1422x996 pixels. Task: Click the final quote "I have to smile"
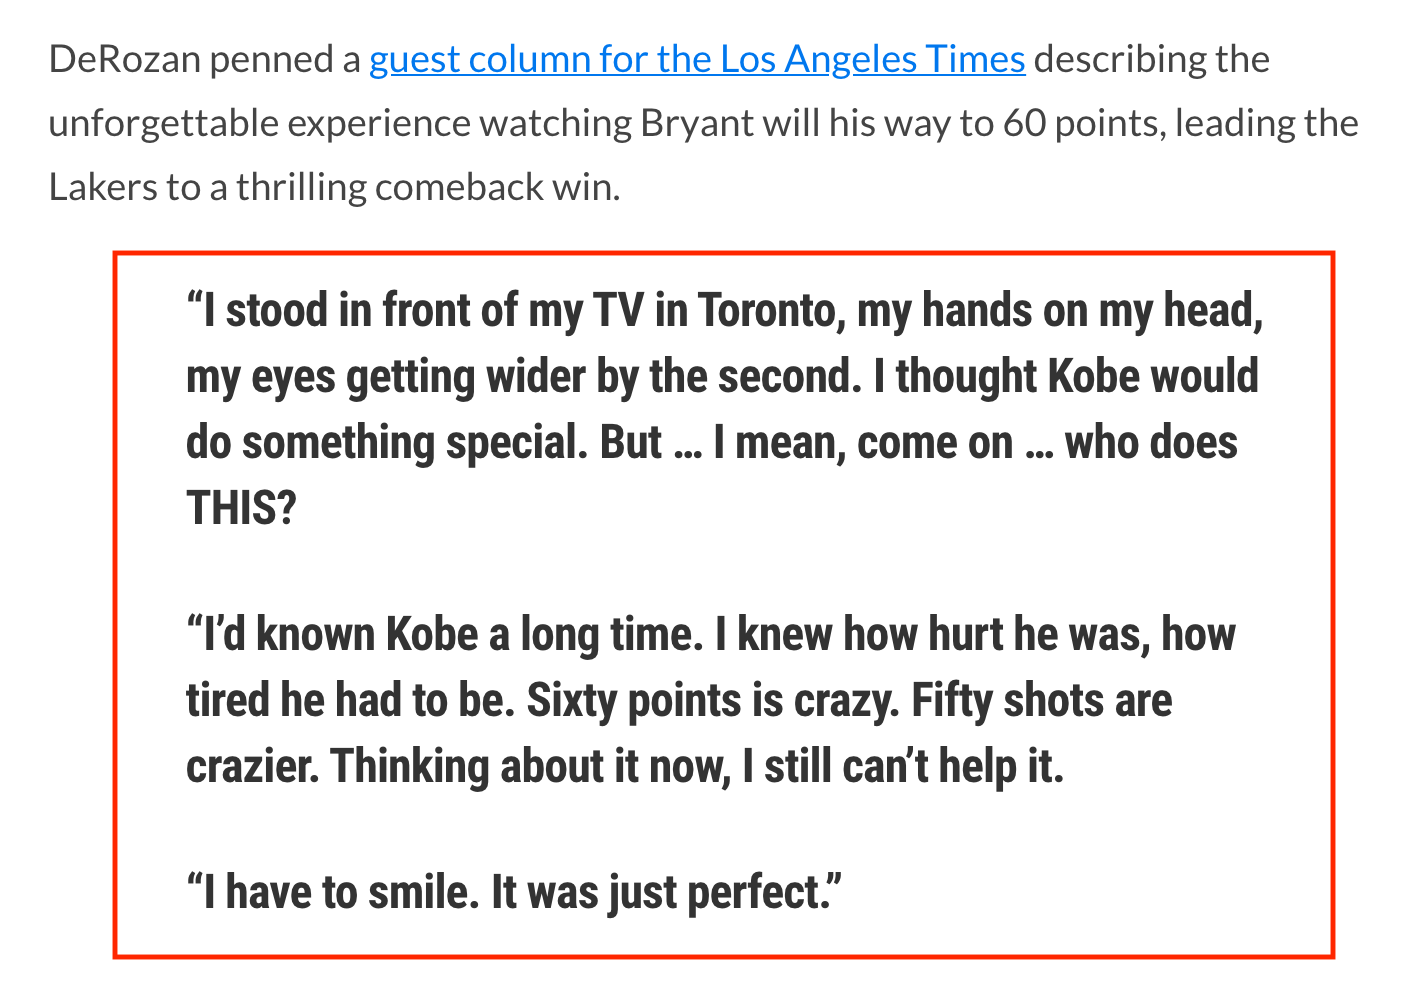coord(514,892)
